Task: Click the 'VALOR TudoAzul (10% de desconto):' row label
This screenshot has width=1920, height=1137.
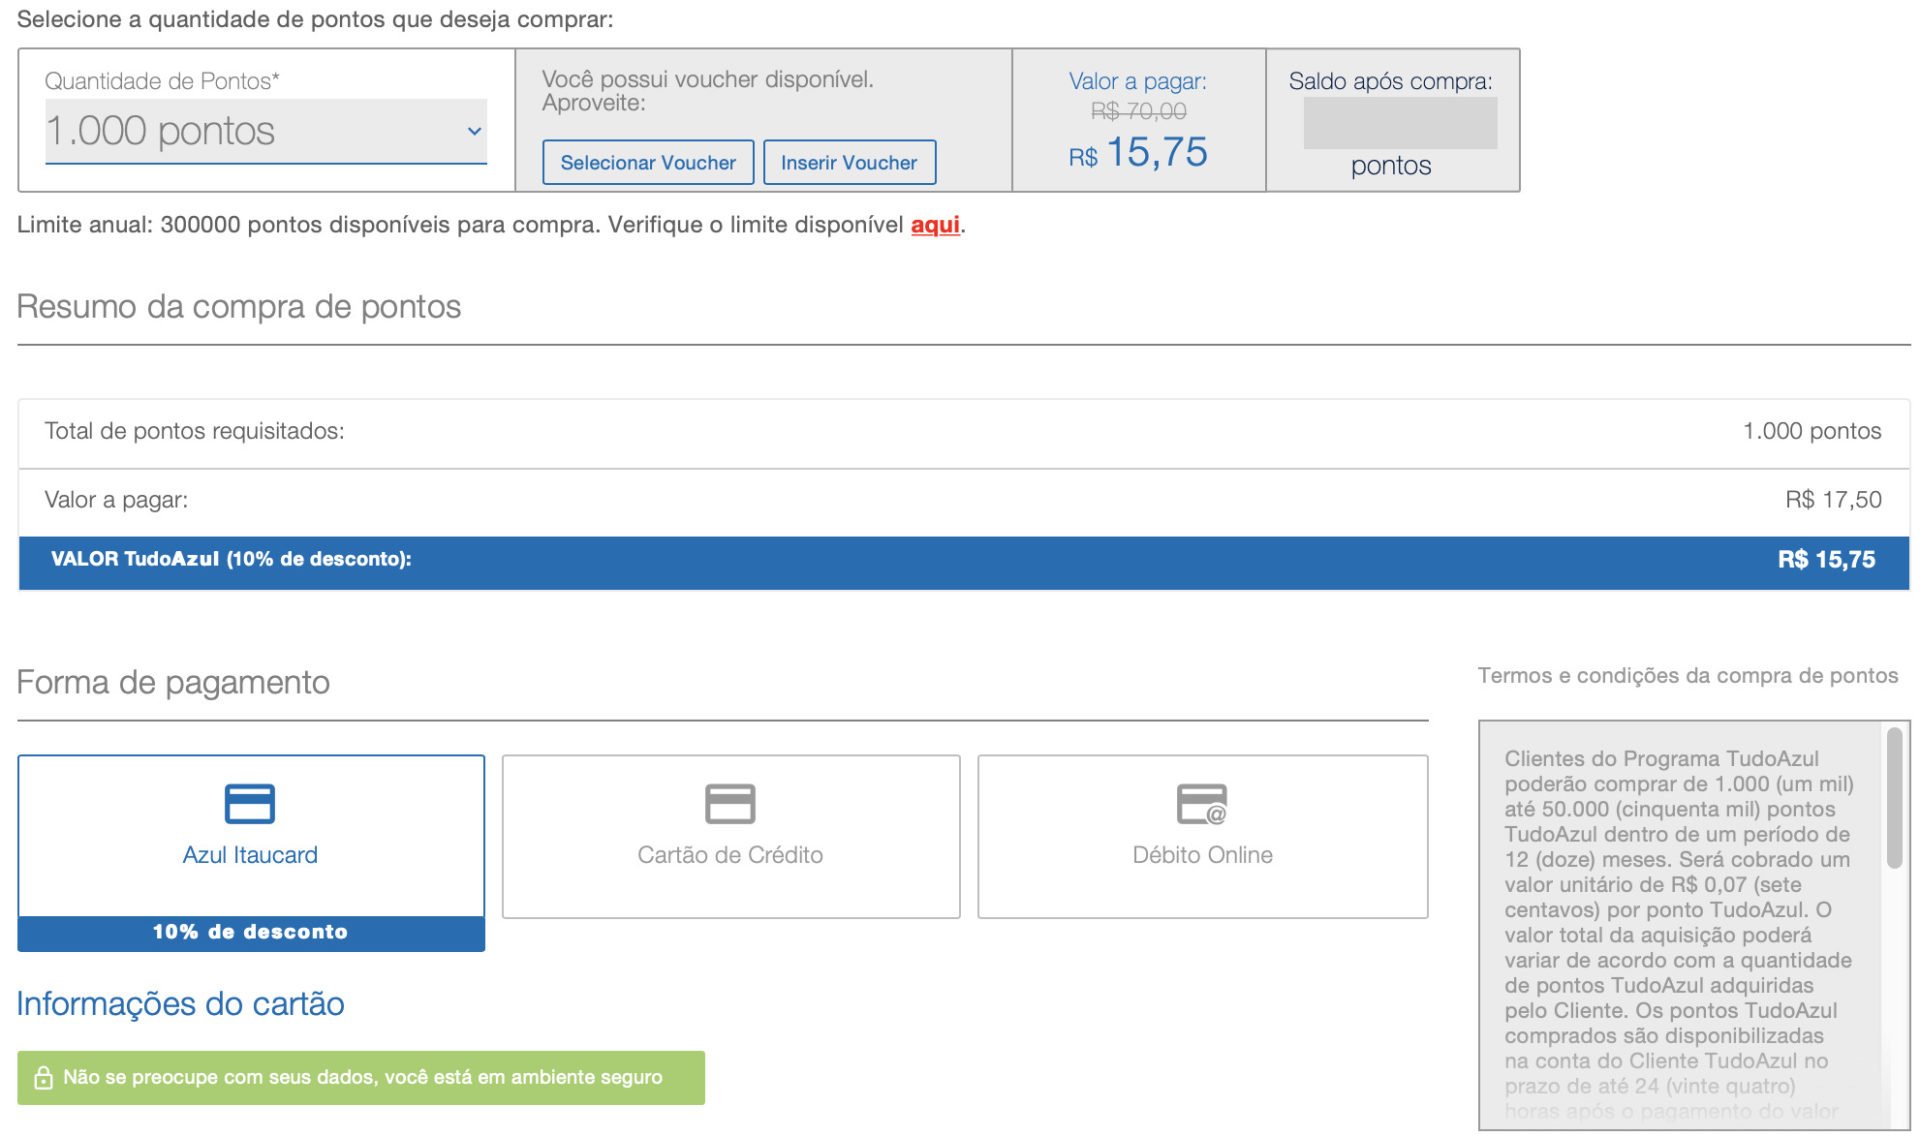Action: coord(231,559)
